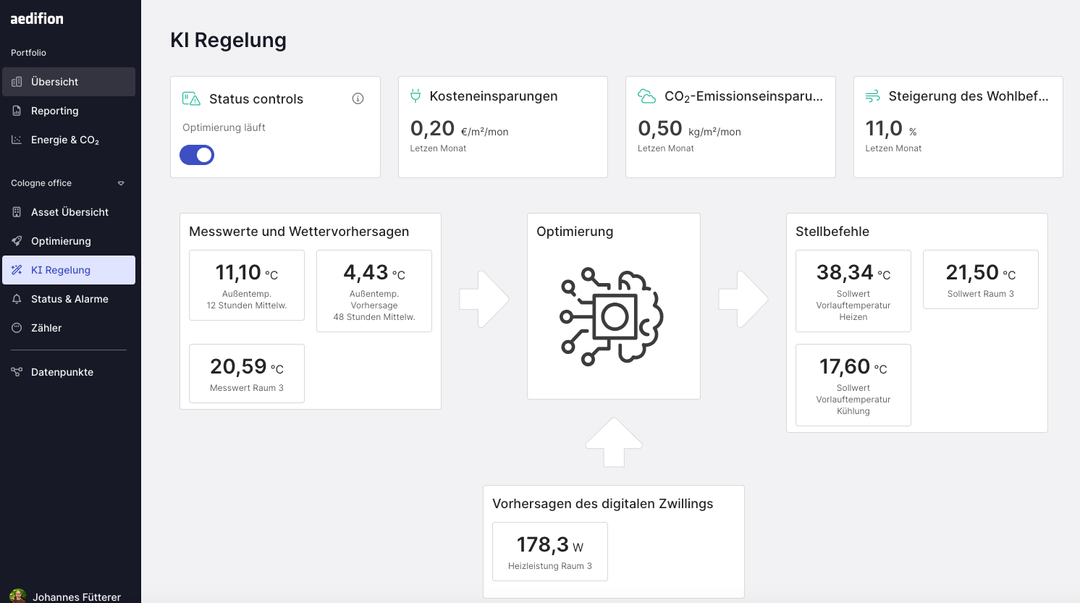The height and width of the screenshot is (603, 1080).
Task: Click the cloud icon on CO₂-Emissionseinsparungen card
Action: coord(646,96)
